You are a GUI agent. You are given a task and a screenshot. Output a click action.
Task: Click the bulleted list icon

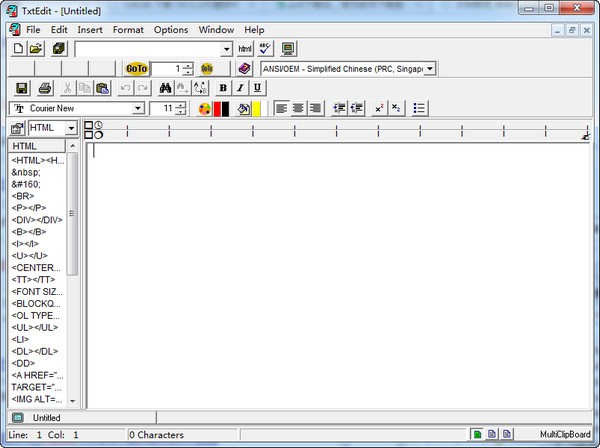(x=420, y=108)
